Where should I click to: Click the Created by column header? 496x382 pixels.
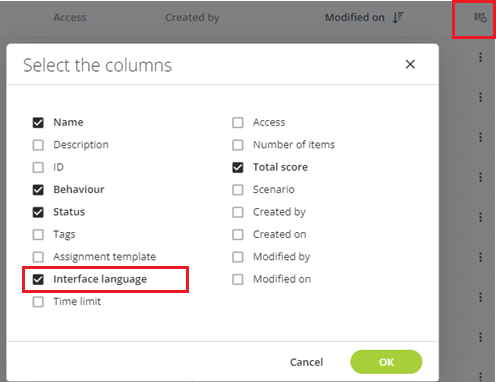click(x=192, y=17)
